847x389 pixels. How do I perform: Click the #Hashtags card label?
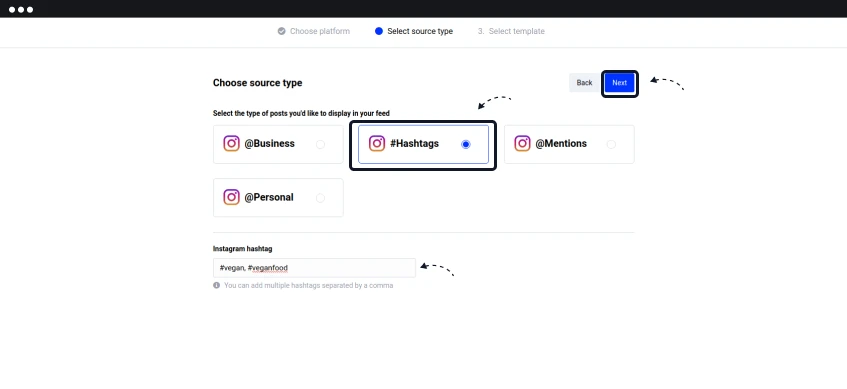[414, 144]
